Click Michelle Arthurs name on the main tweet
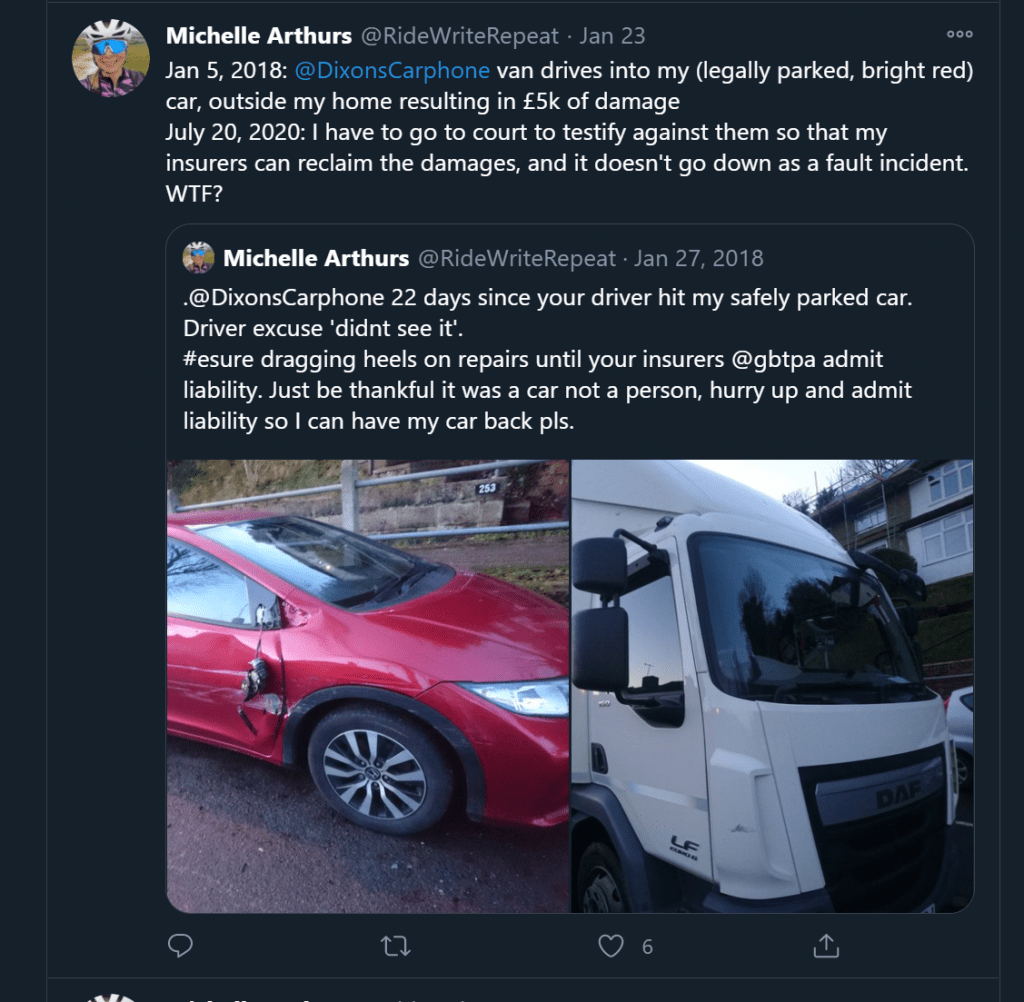Viewport: 1024px width, 1002px height. point(258,36)
